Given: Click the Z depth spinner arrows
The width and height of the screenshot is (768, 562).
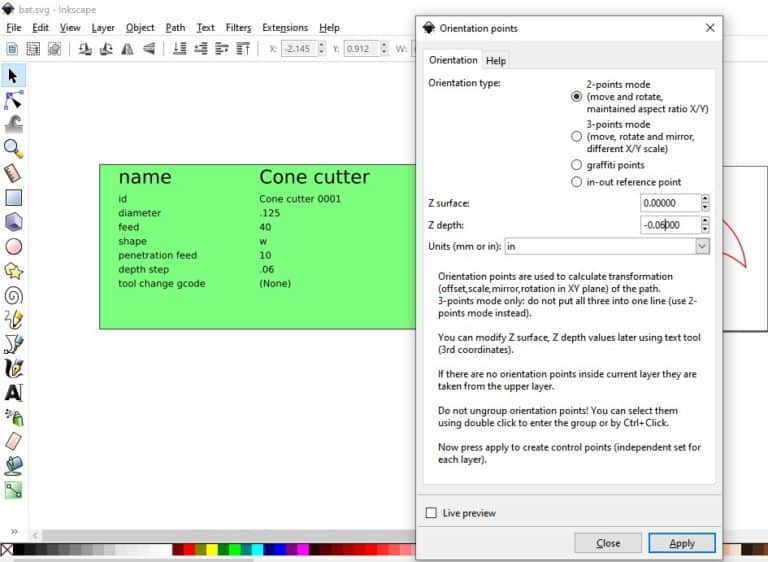Looking at the screenshot, I should [x=705, y=225].
